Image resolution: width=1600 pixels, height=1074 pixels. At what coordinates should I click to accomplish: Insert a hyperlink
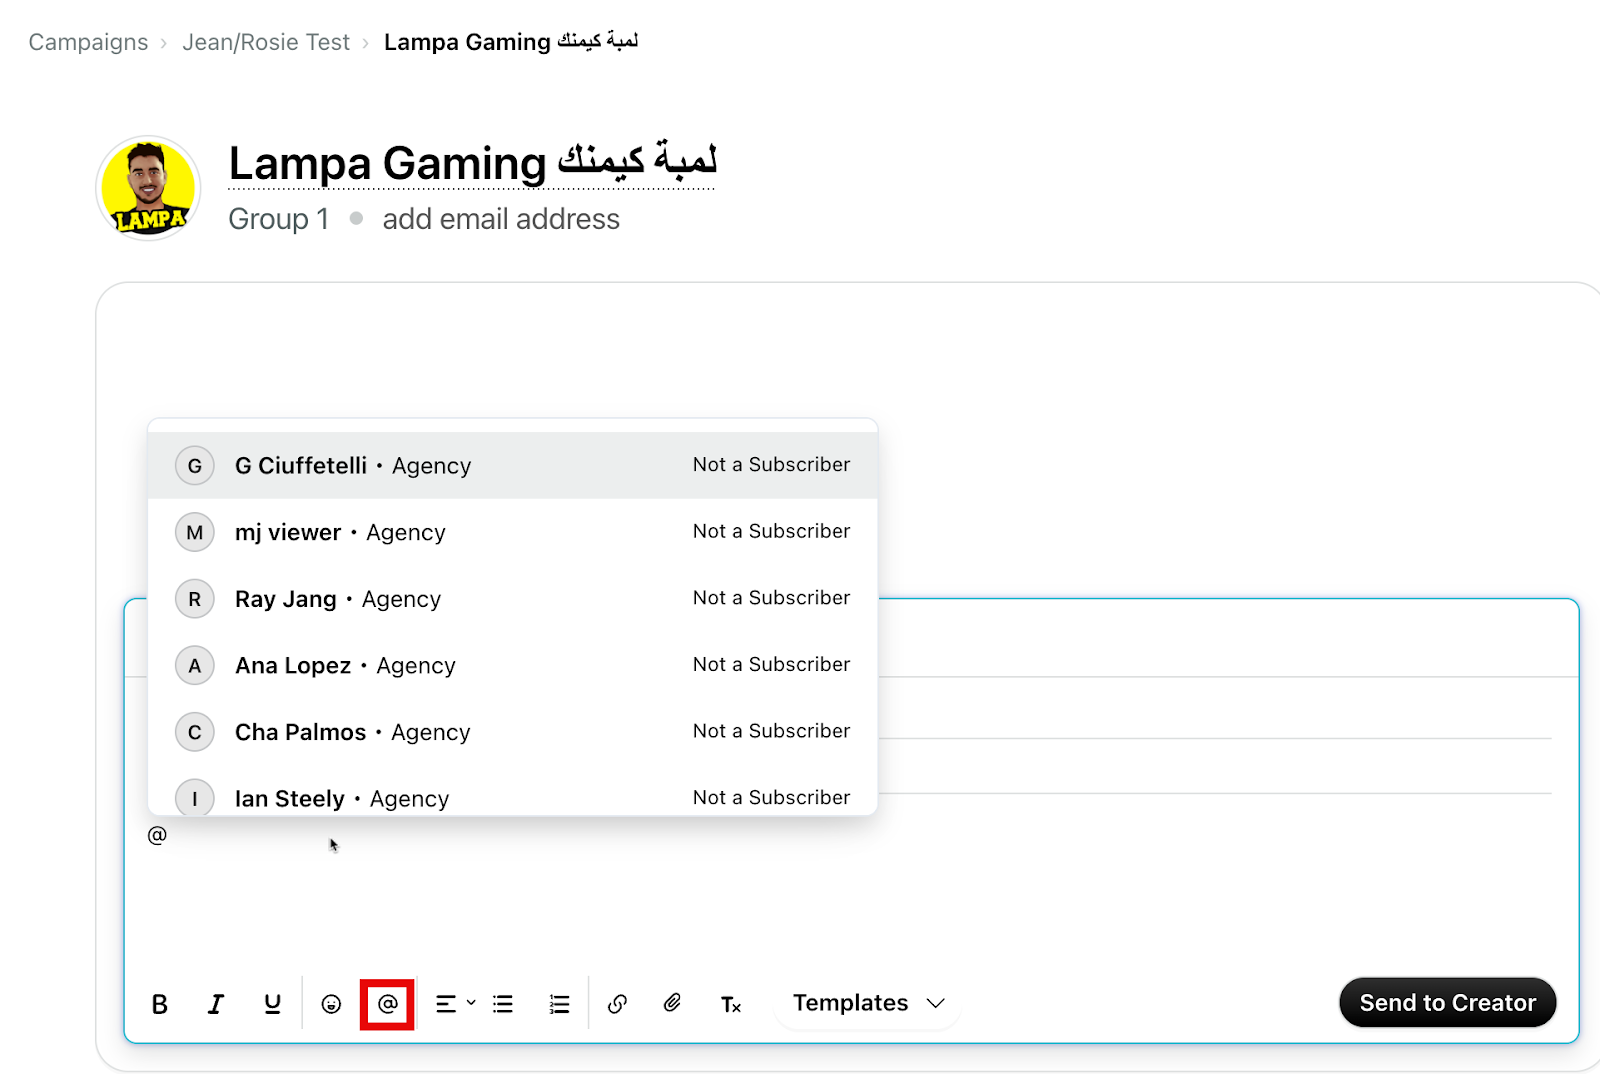(617, 1004)
